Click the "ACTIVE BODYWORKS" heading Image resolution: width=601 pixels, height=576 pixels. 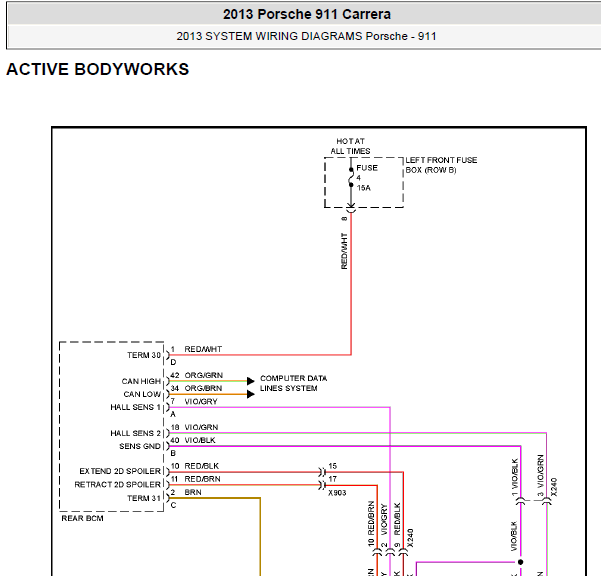[x=98, y=69]
